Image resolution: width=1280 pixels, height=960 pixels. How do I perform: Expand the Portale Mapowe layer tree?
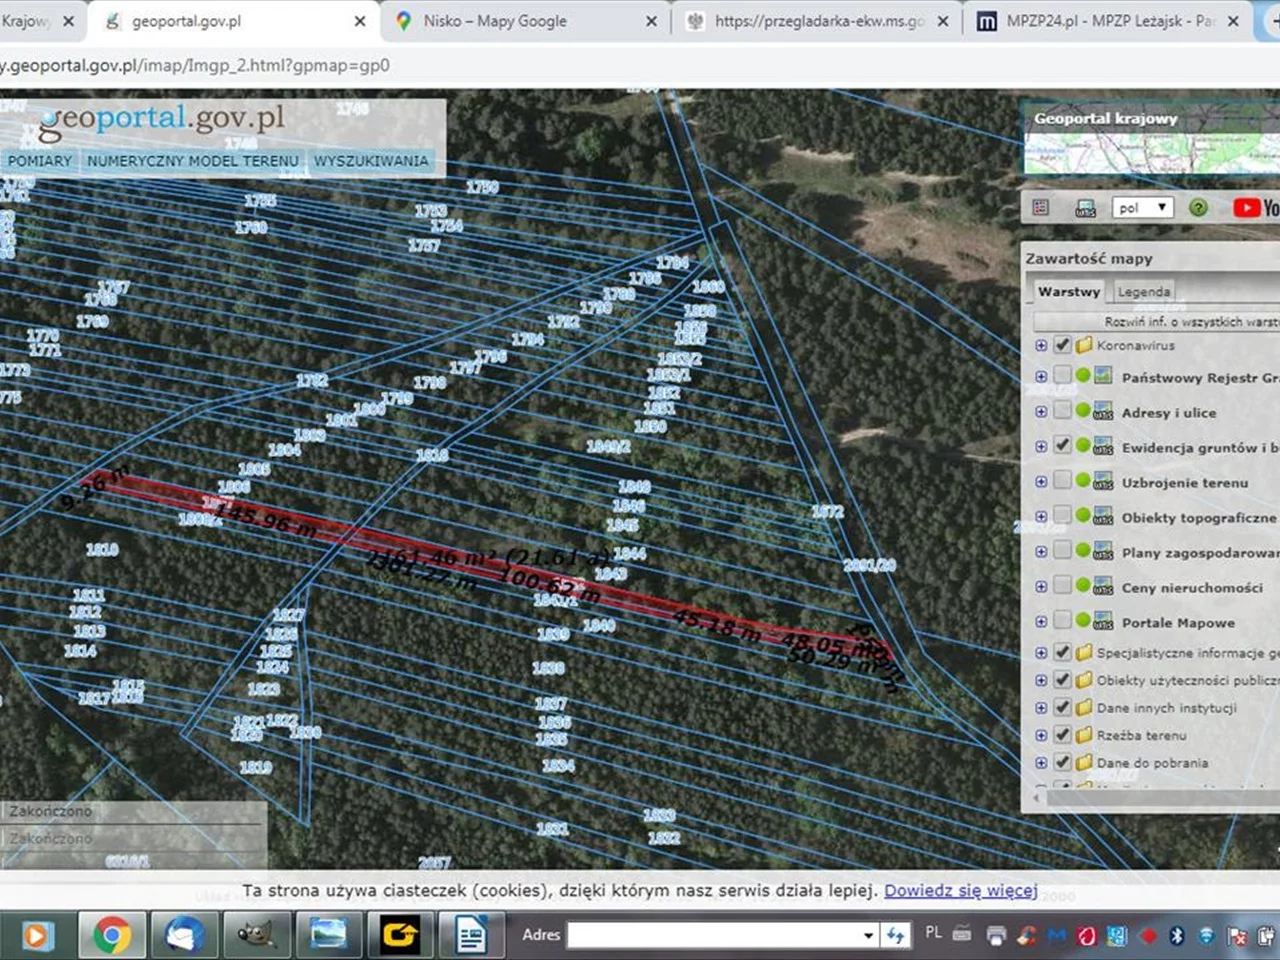click(x=1041, y=622)
